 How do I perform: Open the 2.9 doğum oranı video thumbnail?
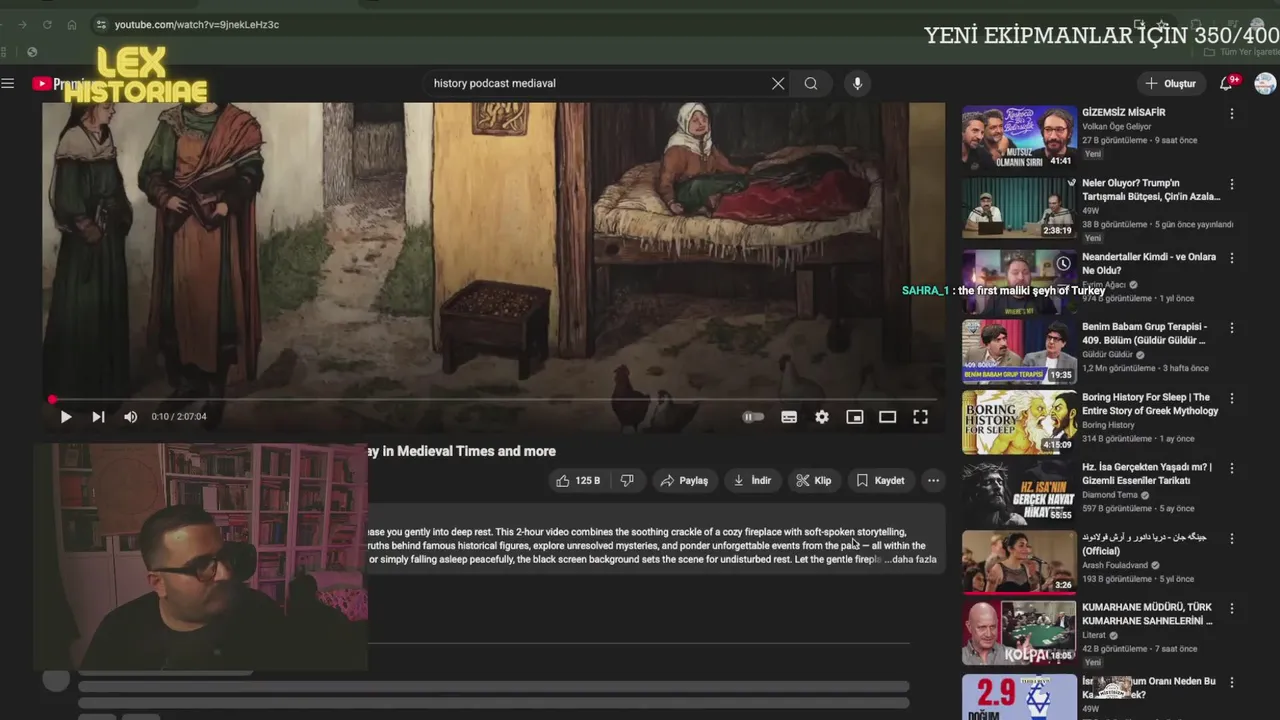point(1019,698)
